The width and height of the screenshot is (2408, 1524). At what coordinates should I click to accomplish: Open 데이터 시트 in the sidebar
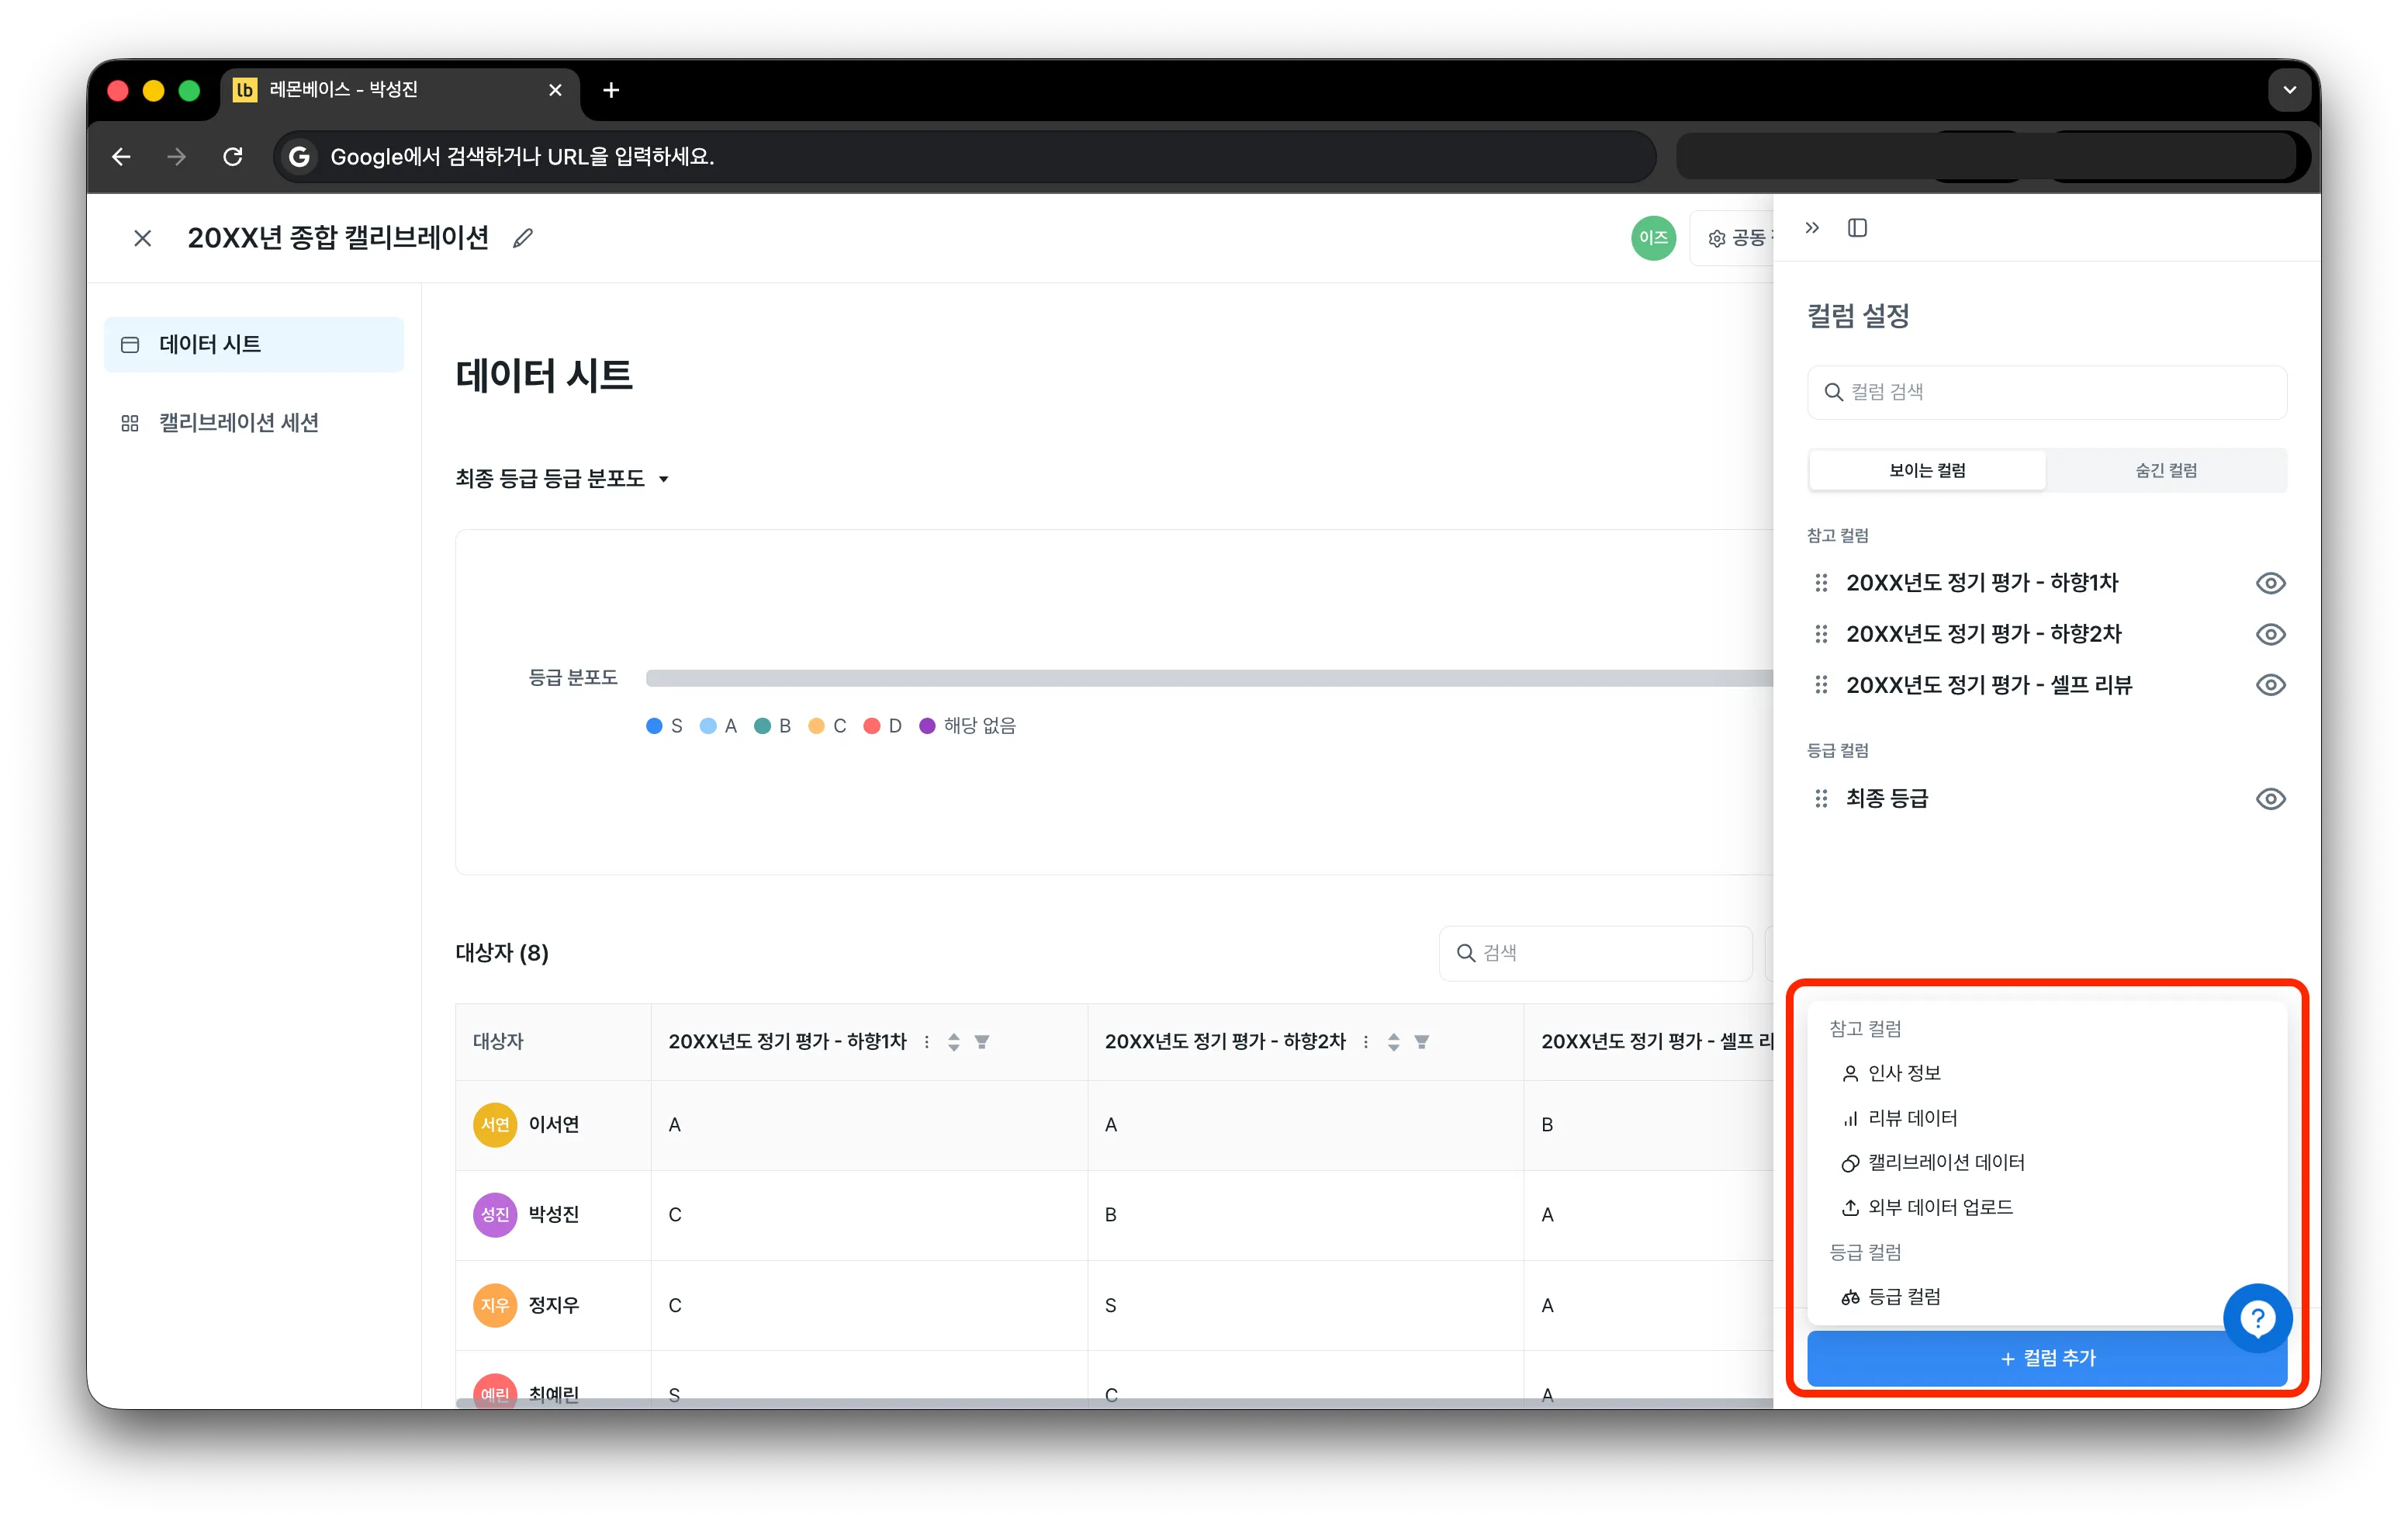click(x=254, y=344)
